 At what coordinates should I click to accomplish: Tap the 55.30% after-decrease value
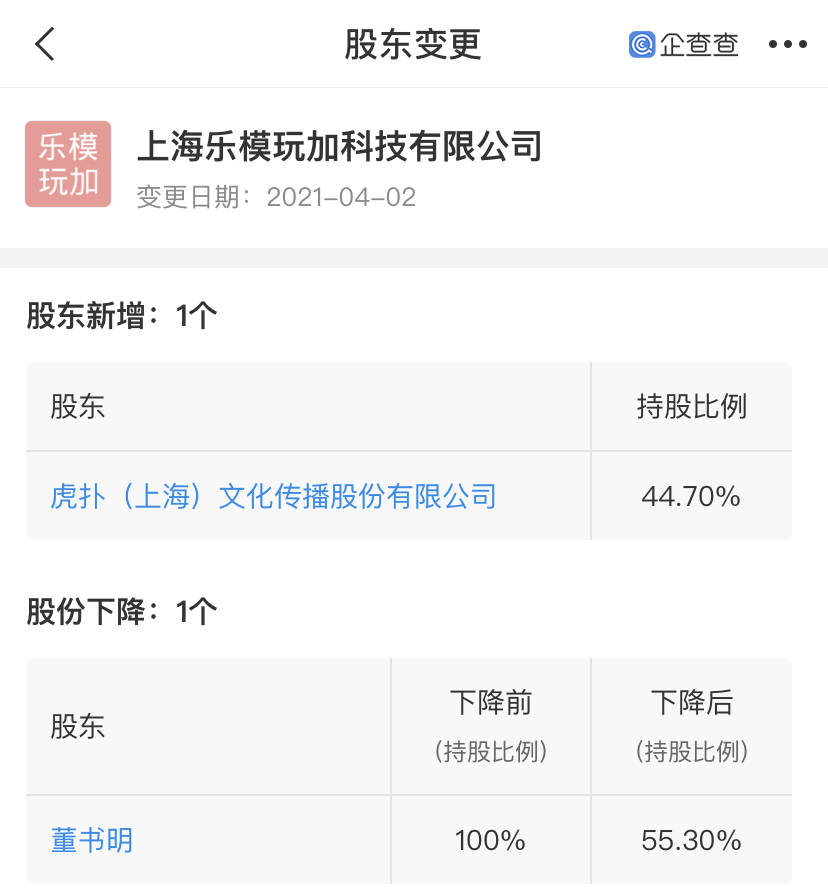[x=691, y=840]
